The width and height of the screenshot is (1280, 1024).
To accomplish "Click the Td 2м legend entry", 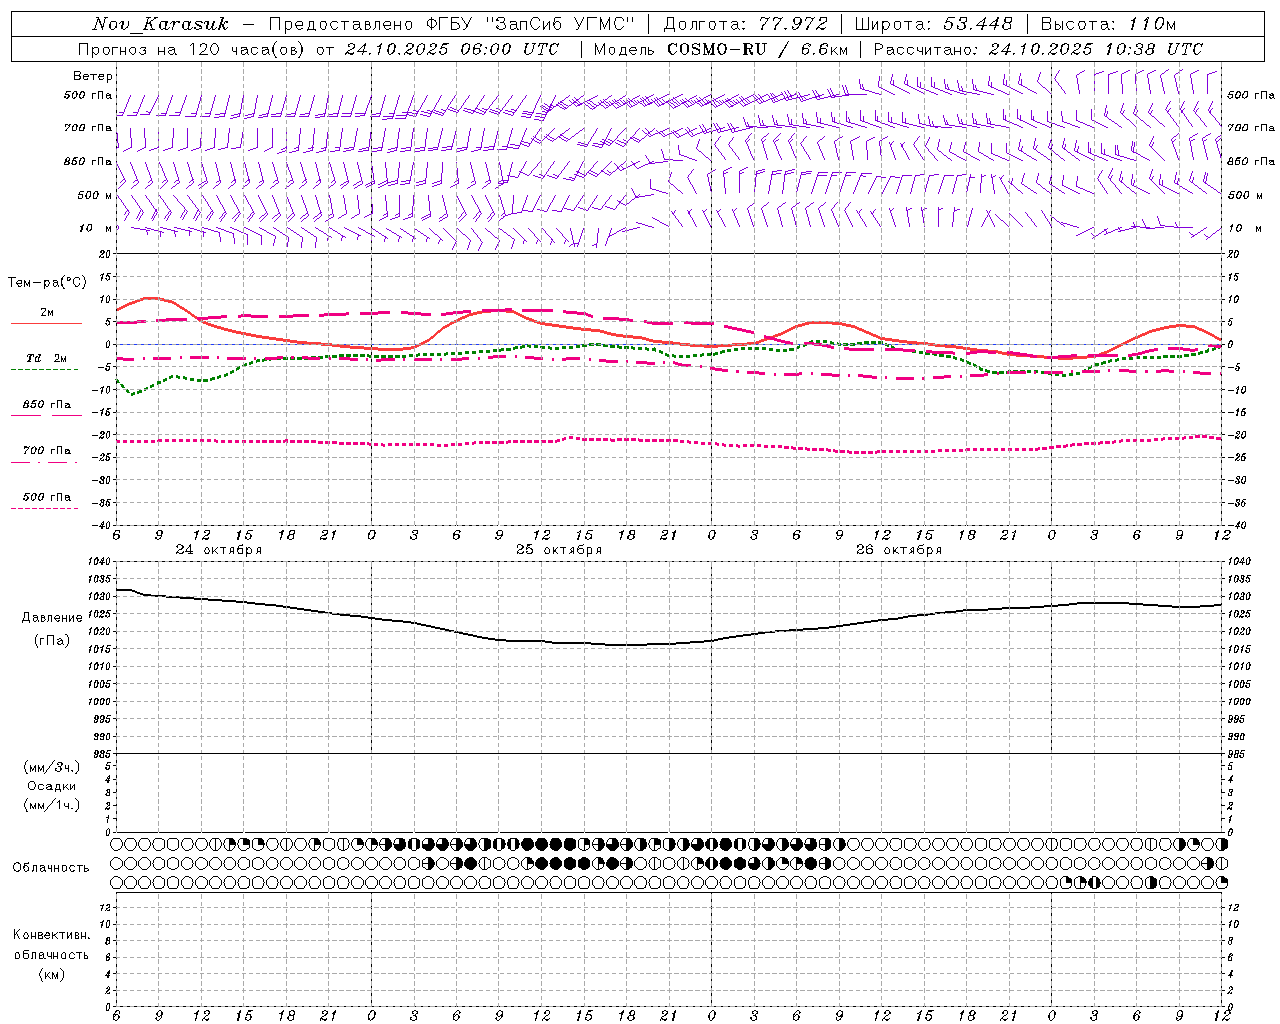I will click(x=47, y=358).
